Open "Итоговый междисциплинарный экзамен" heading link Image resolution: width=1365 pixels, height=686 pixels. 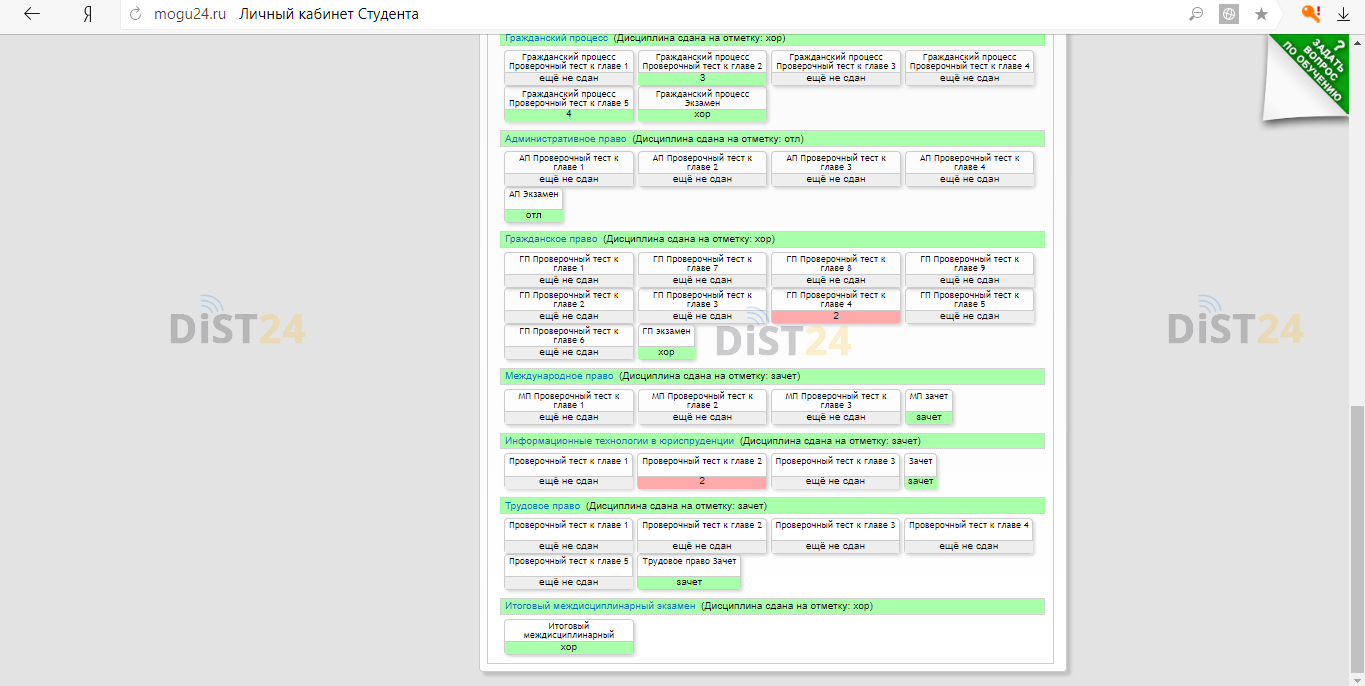pyautogui.click(x=600, y=606)
